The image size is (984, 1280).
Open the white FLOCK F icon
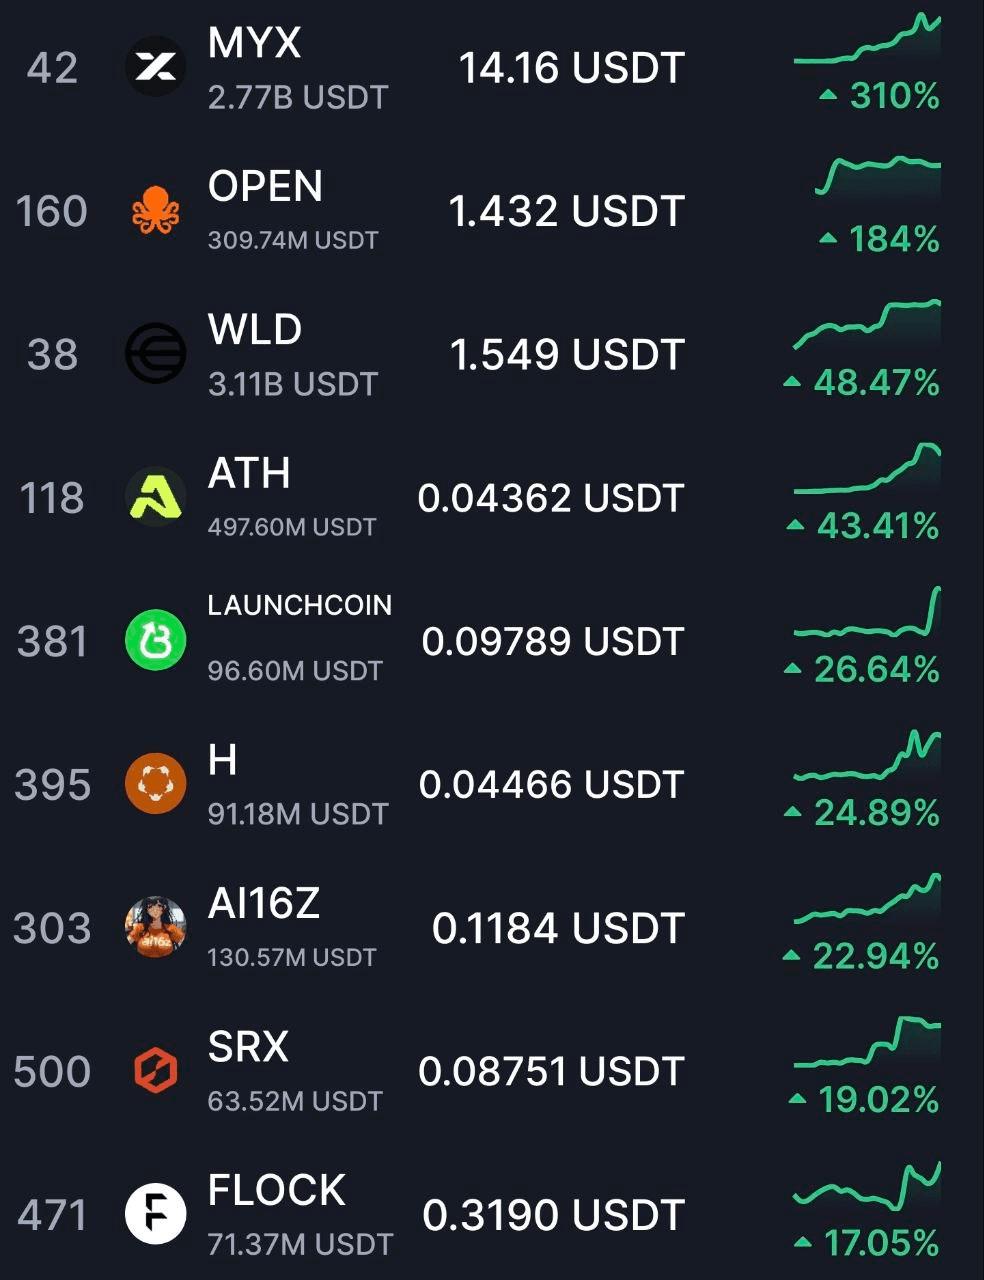pos(155,1214)
